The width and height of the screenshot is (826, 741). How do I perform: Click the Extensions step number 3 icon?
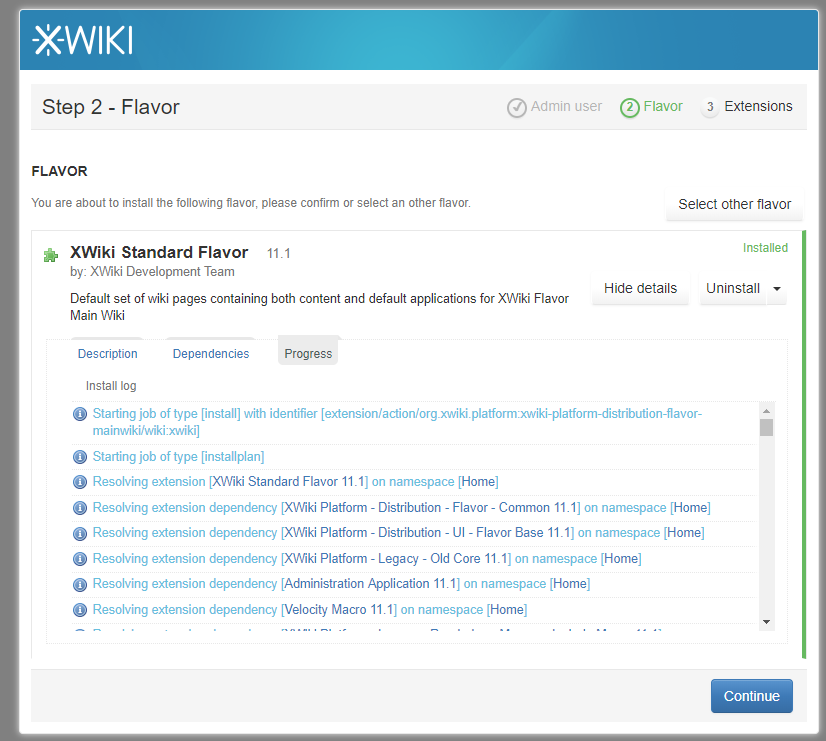710,107
